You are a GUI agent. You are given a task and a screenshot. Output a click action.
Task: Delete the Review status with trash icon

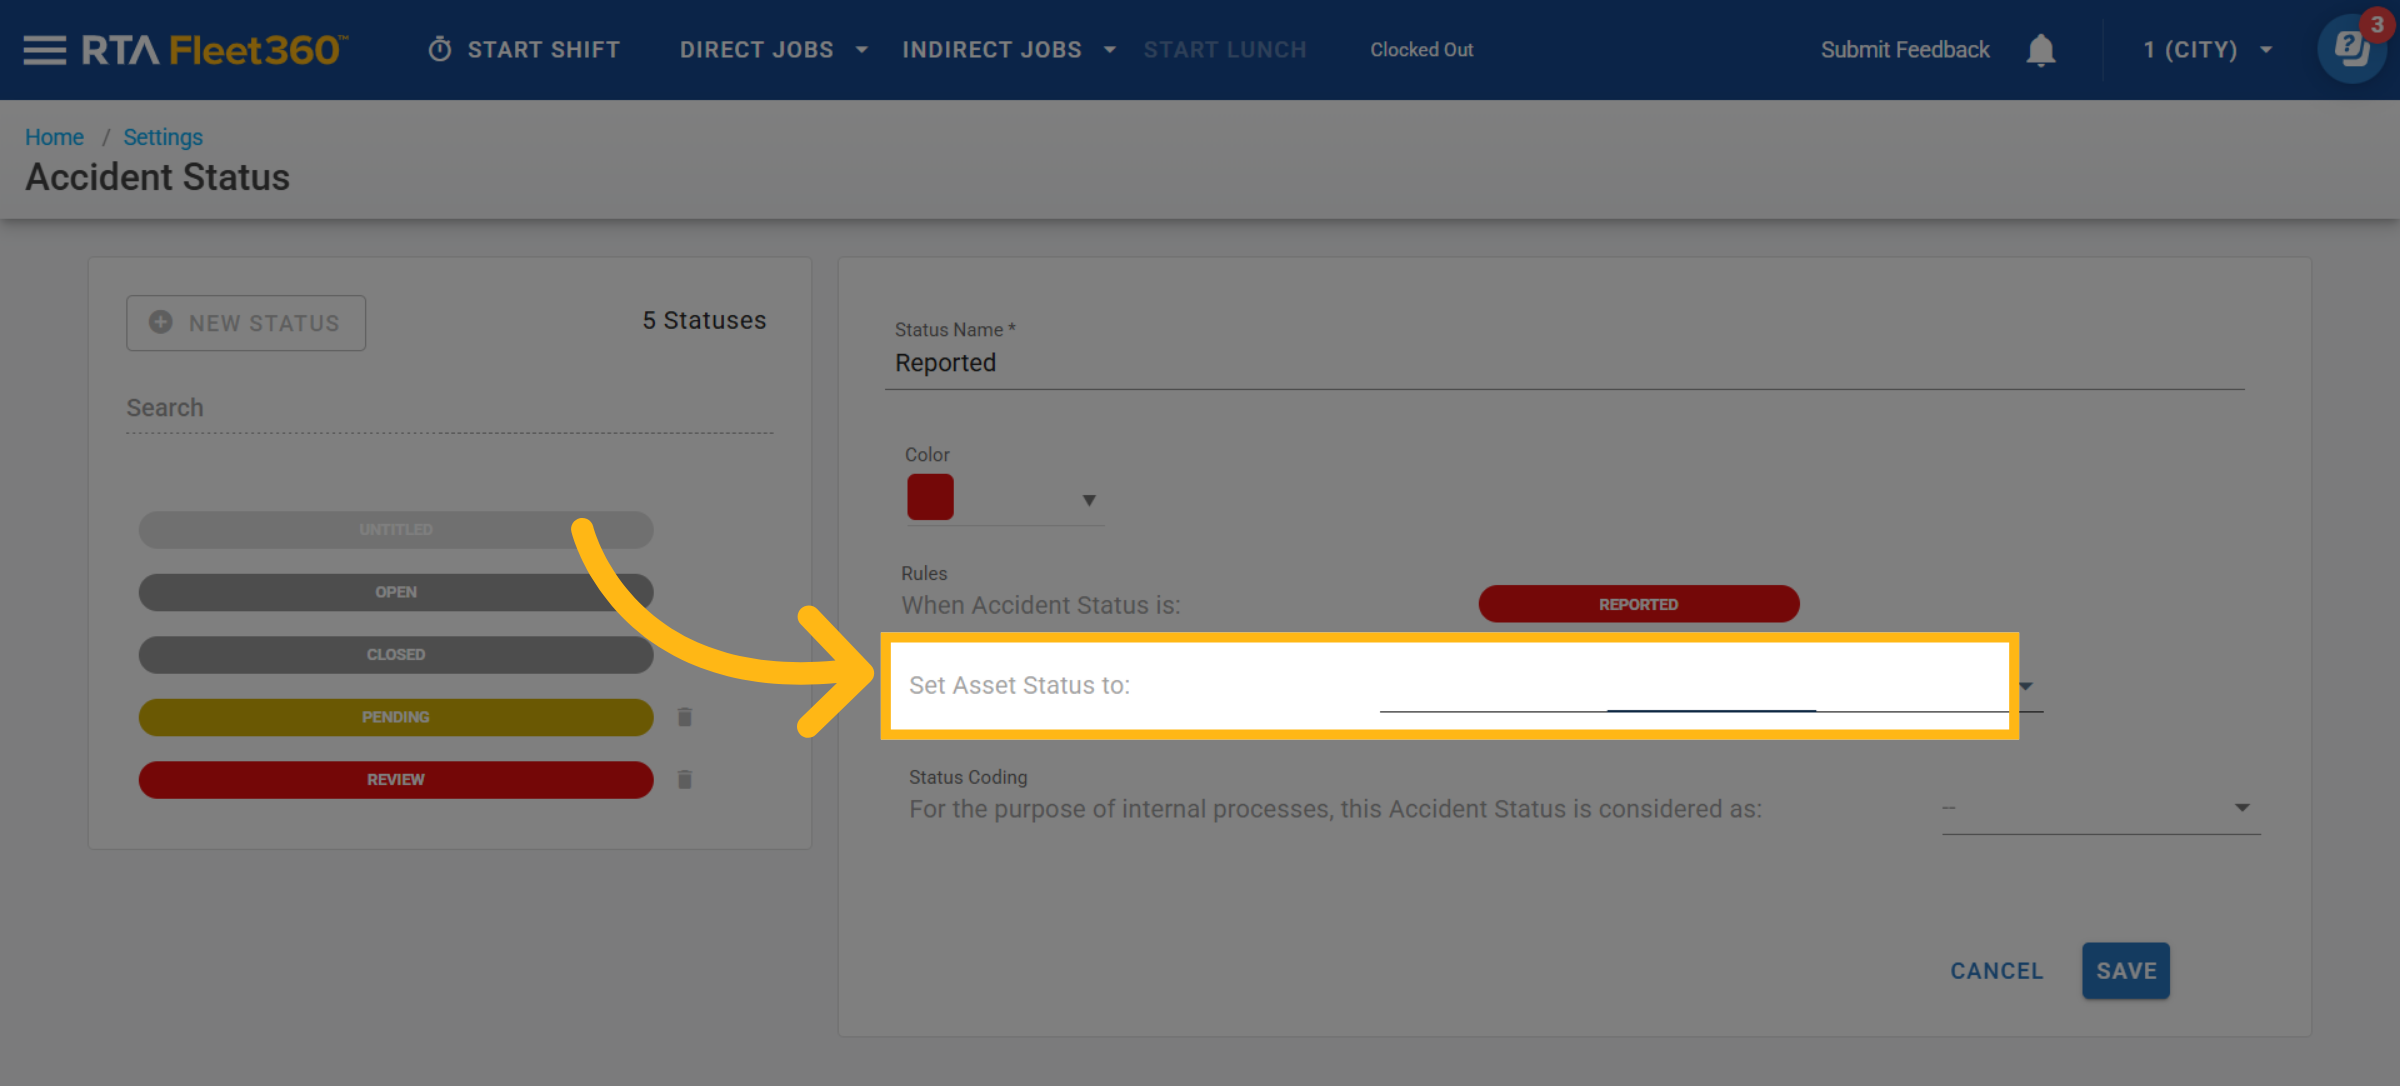click(685, 779)
